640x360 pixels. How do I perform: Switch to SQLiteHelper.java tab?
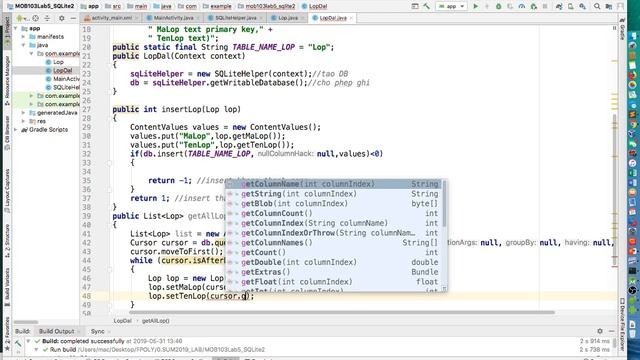[236, 18]
